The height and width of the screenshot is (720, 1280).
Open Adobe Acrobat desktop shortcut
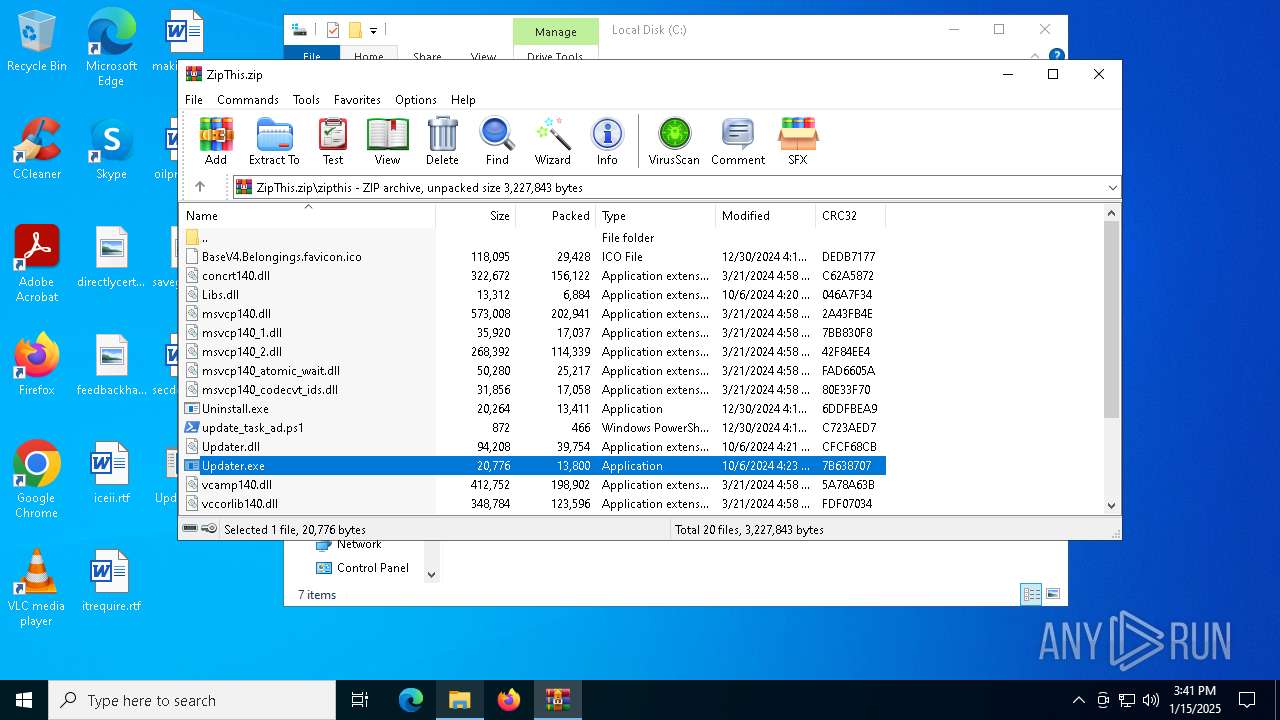pos(37,263)
